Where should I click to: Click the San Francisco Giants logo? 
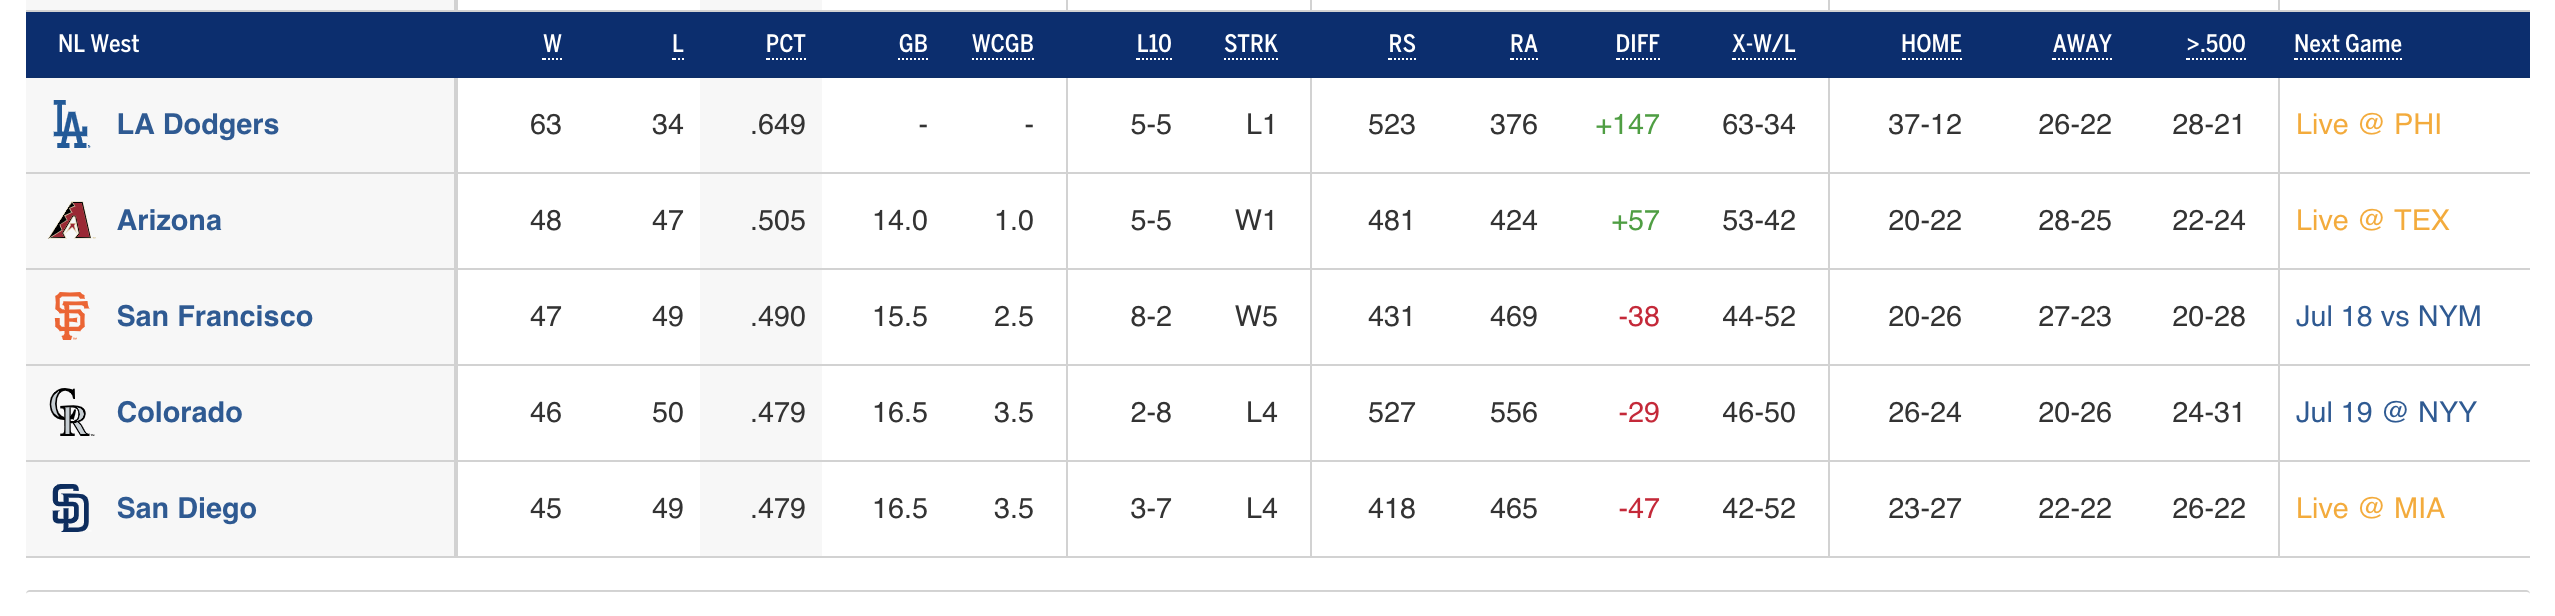click(70, 317)
